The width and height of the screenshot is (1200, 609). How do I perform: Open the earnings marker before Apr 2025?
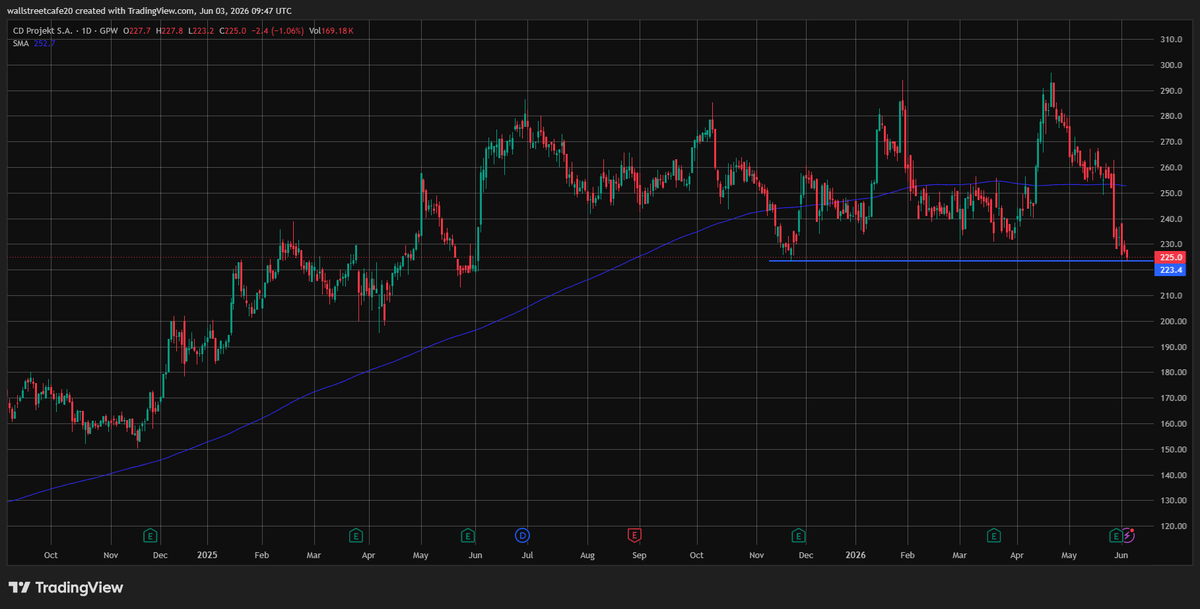point(355,536)
